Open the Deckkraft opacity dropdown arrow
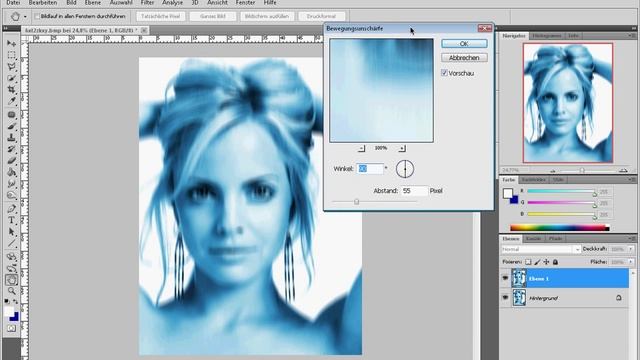Viewport: 640px width, 360px height. [x=631, y=249]
